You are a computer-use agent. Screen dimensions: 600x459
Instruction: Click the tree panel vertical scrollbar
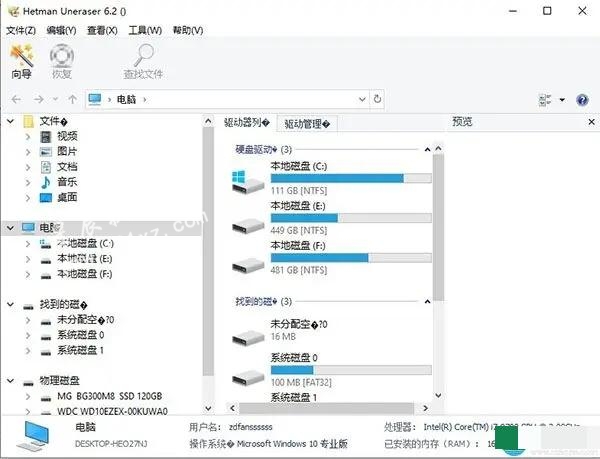click(208, 252)
